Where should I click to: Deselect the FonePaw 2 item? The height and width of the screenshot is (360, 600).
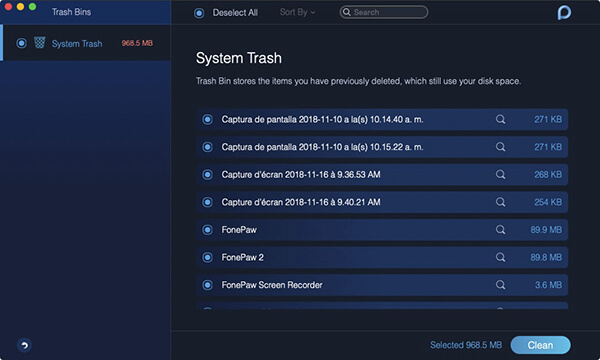[x=207, y=257]
